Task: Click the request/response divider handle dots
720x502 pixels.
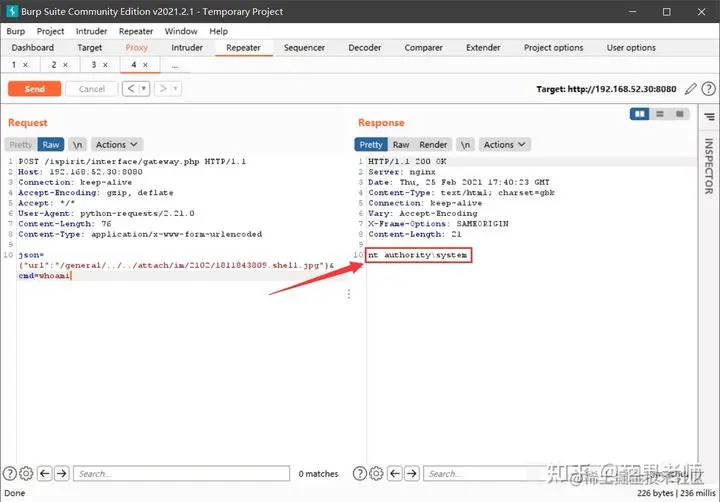Action: pos(349,294)
